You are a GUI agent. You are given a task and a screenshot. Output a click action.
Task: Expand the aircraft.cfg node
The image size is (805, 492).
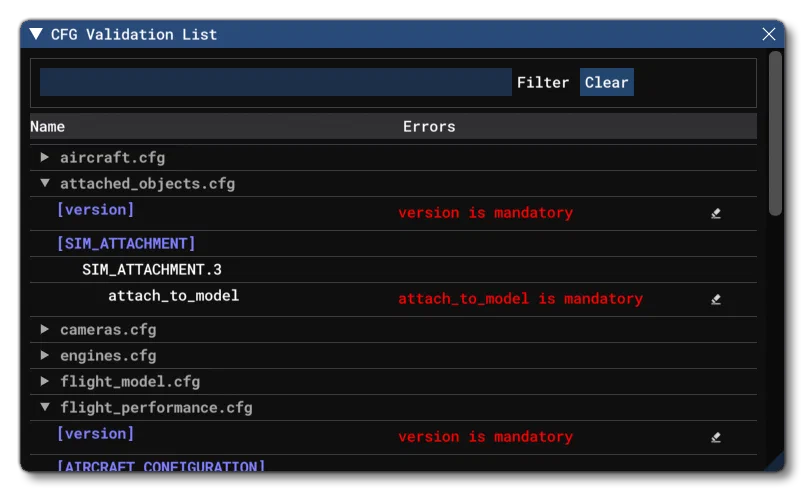click(45, 157)
